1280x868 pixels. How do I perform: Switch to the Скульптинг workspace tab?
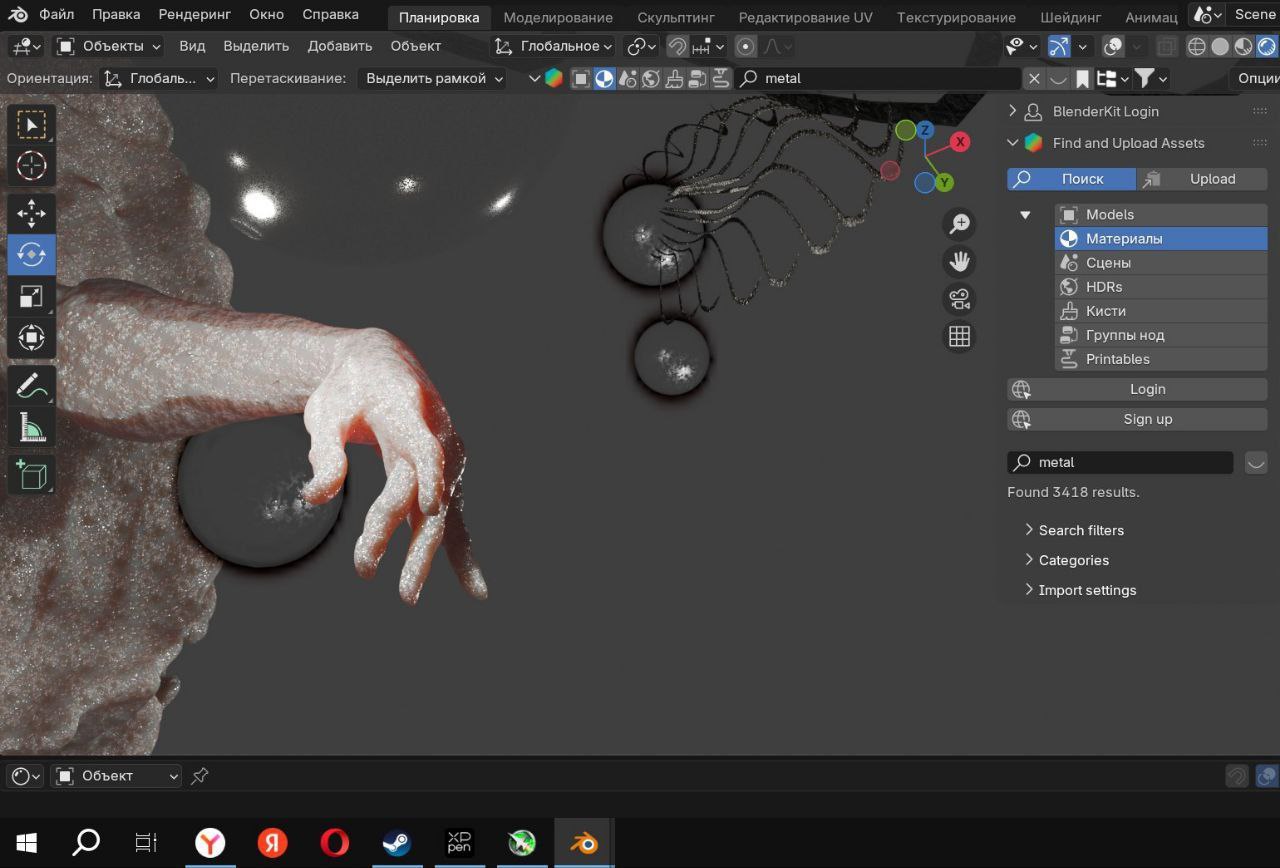(x=675, y=17)
